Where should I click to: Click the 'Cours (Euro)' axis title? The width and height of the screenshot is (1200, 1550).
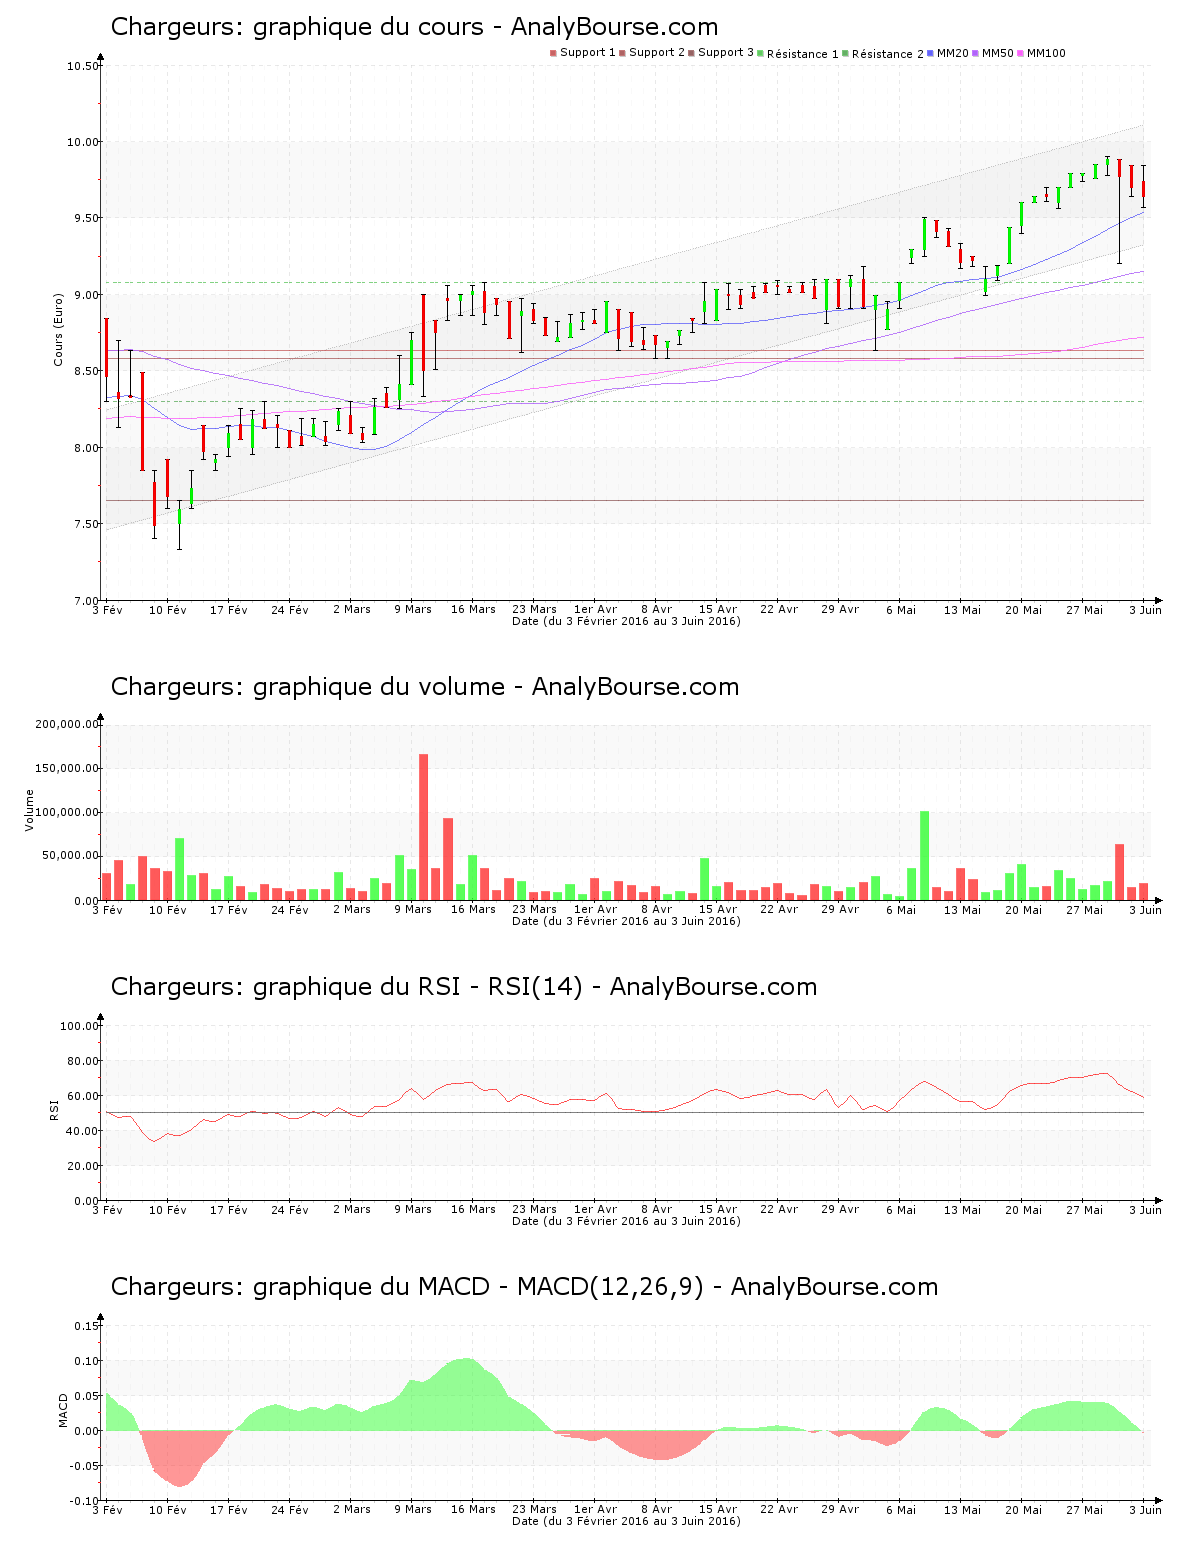click(58, 328)
